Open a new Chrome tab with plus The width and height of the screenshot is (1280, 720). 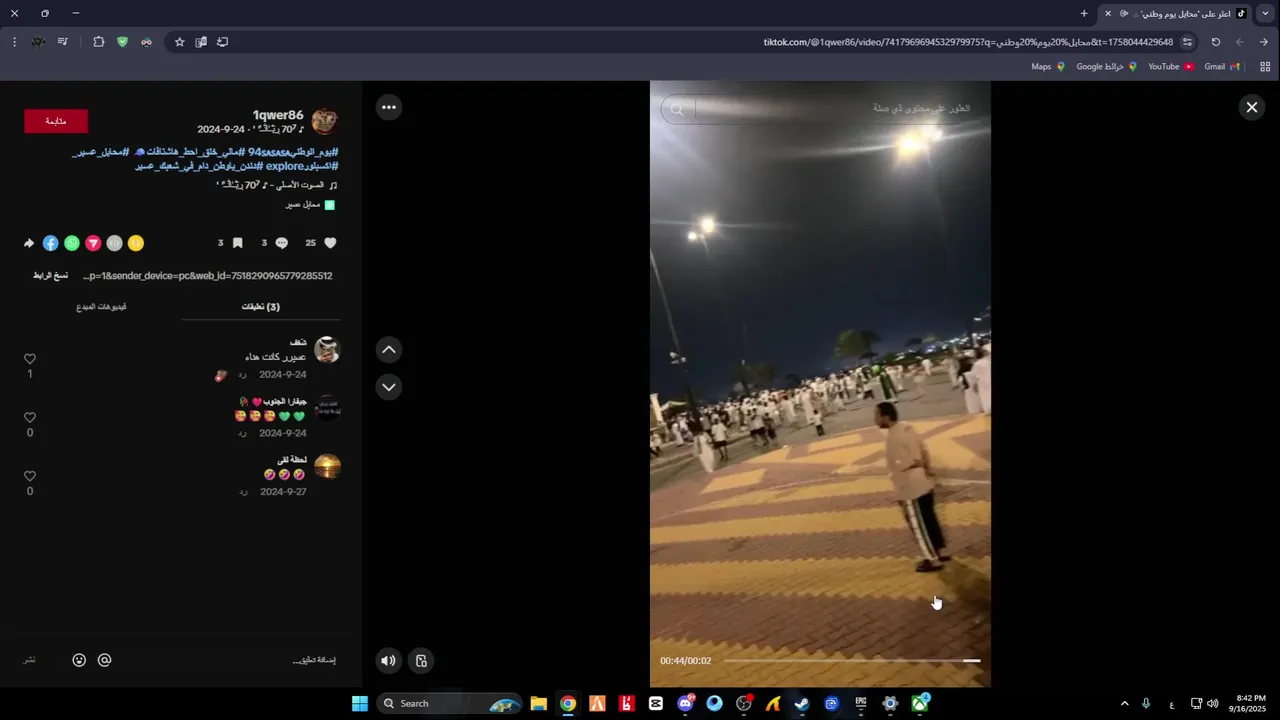(x=1084, y=13)
